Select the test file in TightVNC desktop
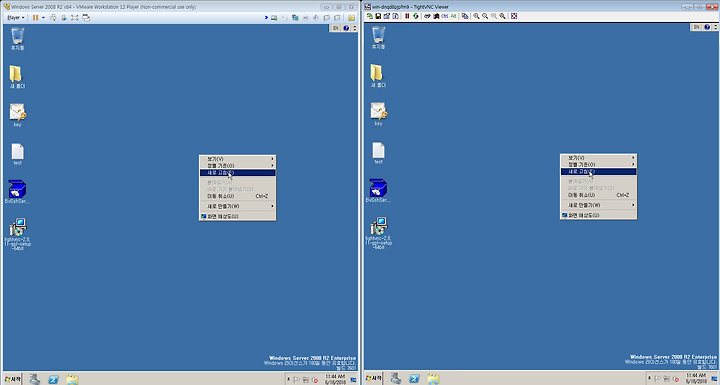 pyautogui.click(x=378, y=153)
